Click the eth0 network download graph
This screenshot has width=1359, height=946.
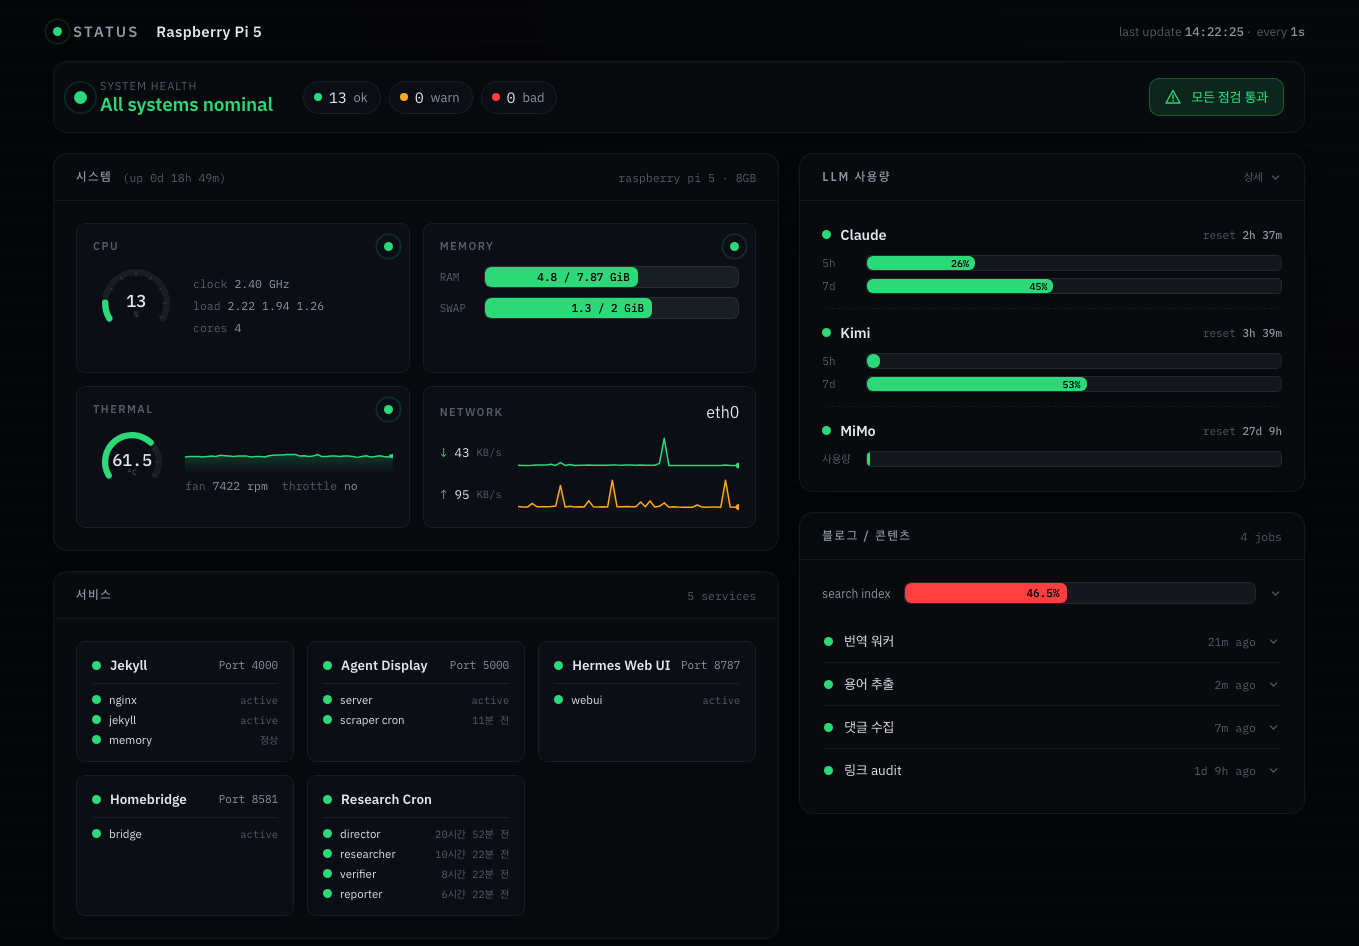coord(628,452)
